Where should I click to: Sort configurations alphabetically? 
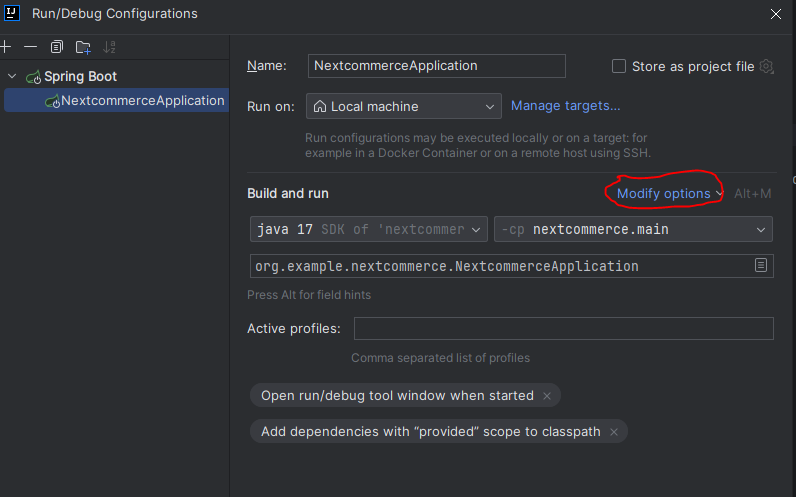click(x=110, y=47)
